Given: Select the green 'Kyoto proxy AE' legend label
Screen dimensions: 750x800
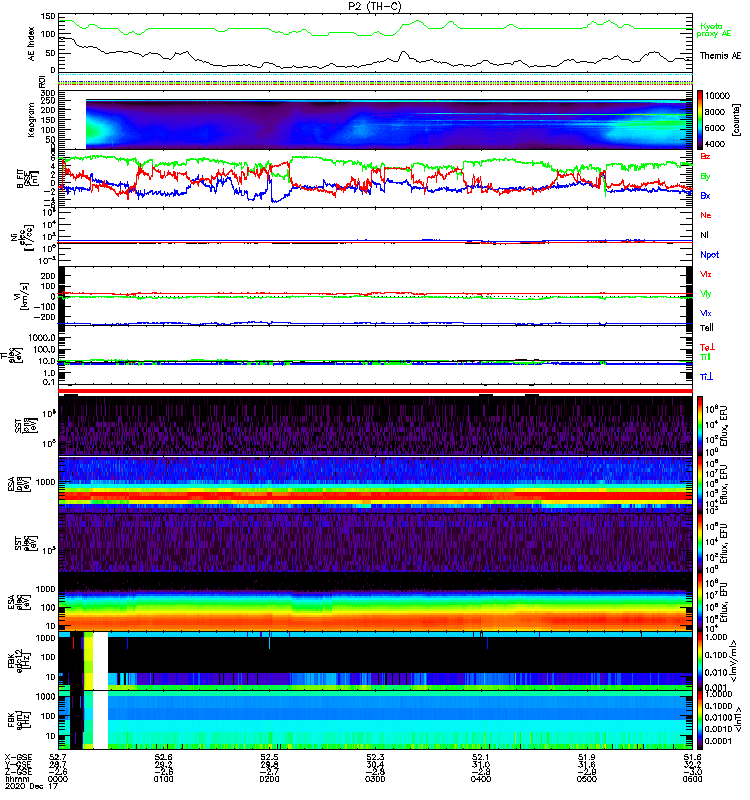Looking at the screenshot, I should (x=713, y=30).
